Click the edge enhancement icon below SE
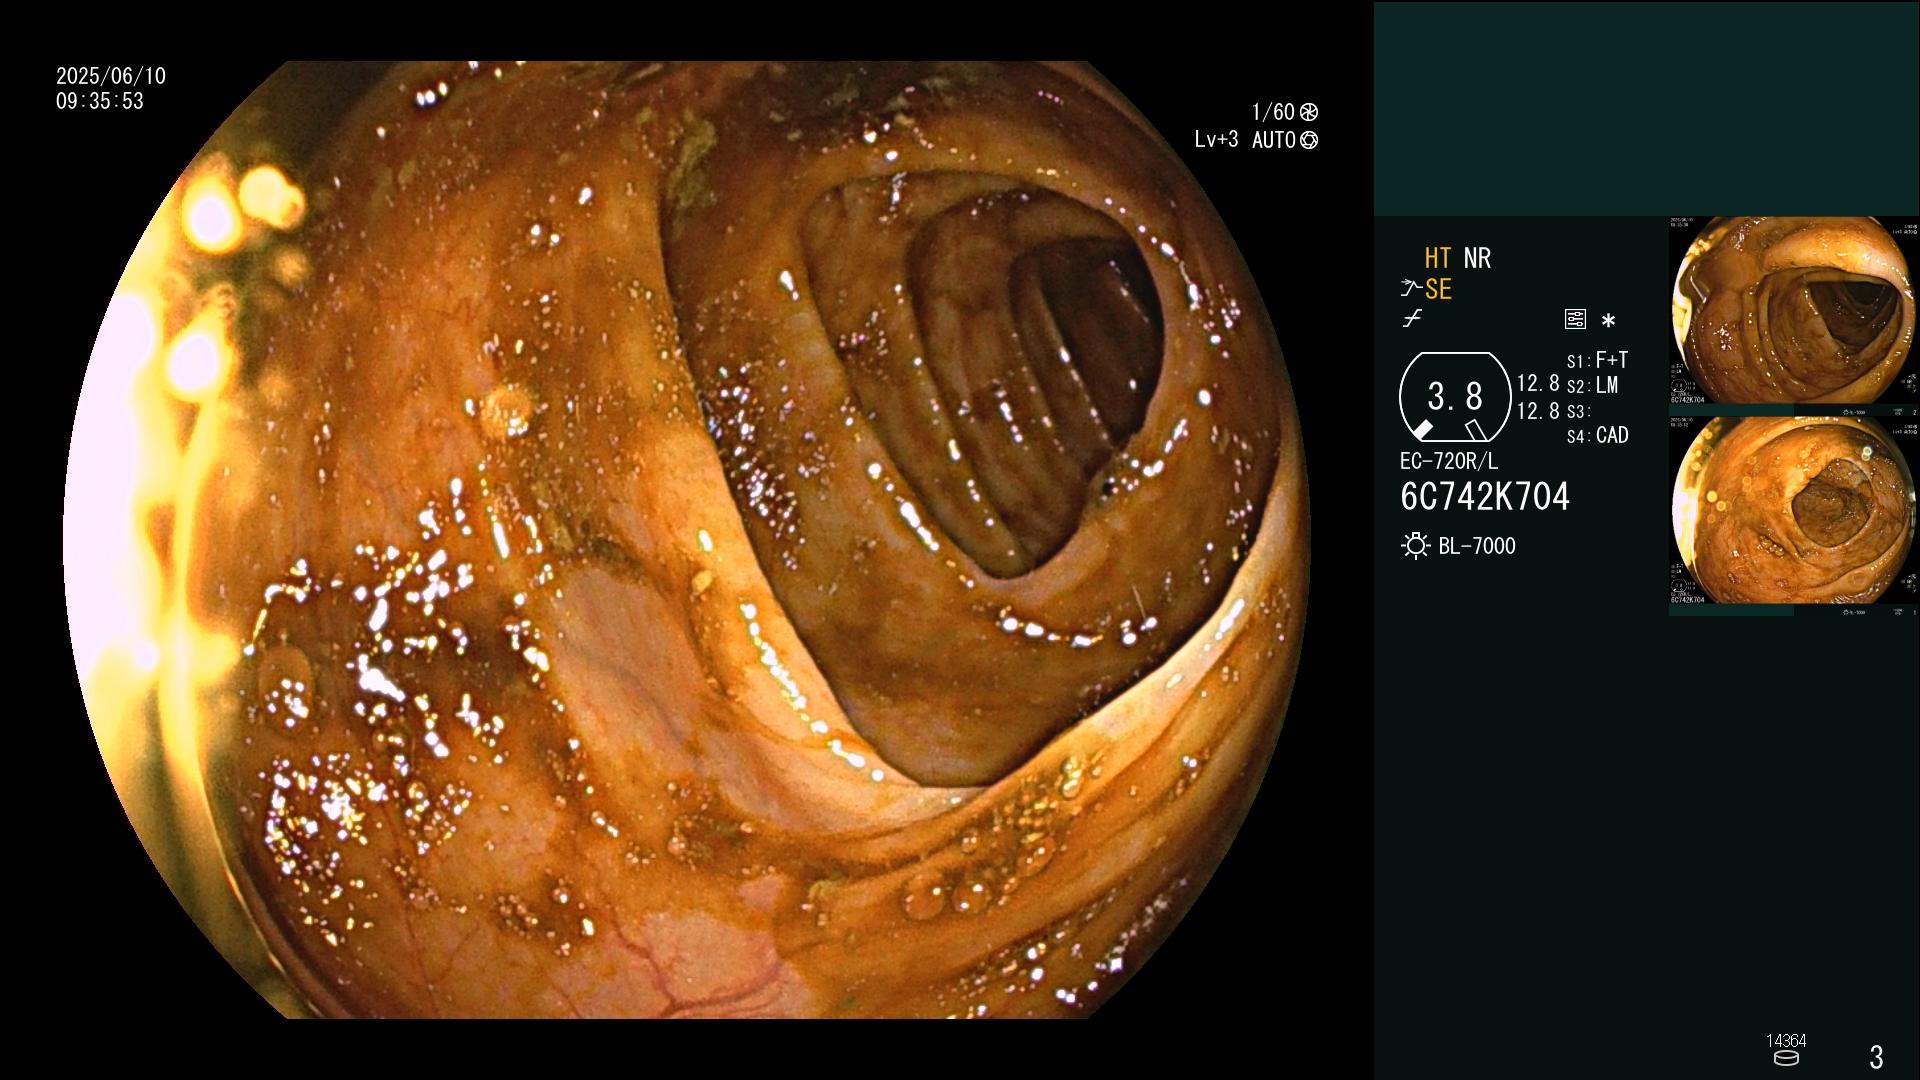 (1412, 319)
